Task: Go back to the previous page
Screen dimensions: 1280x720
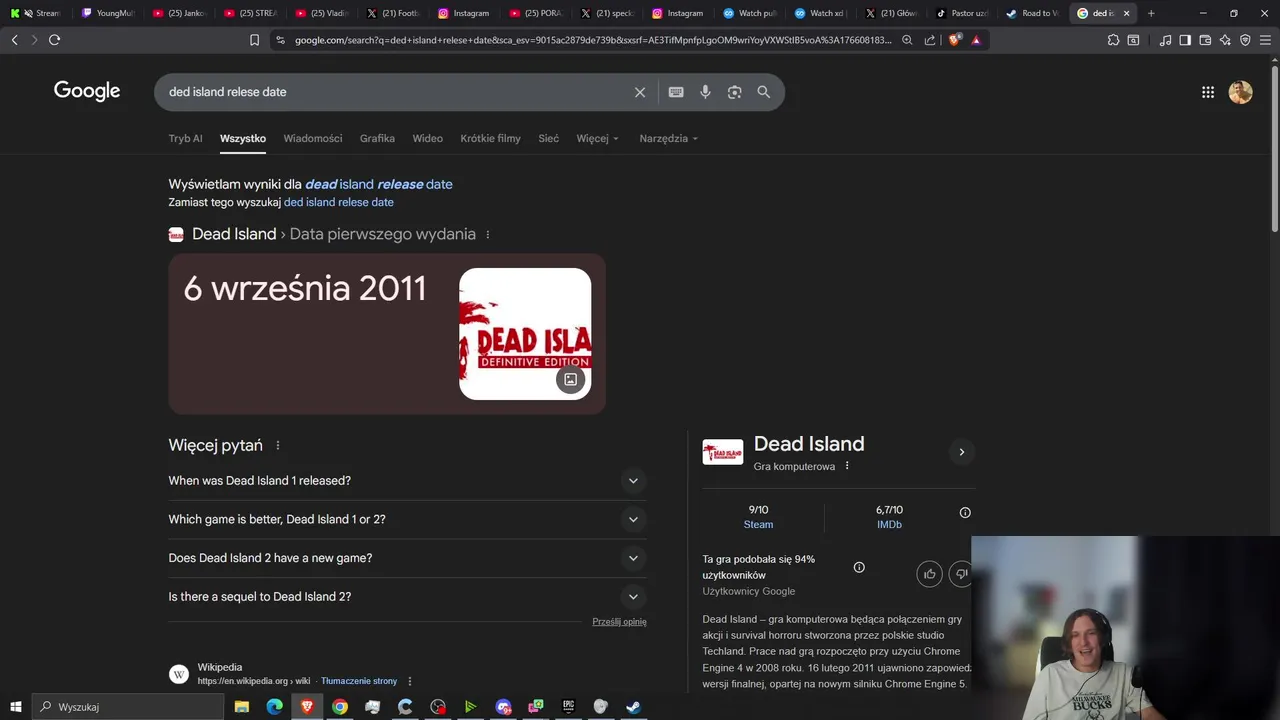Action: 14,40
